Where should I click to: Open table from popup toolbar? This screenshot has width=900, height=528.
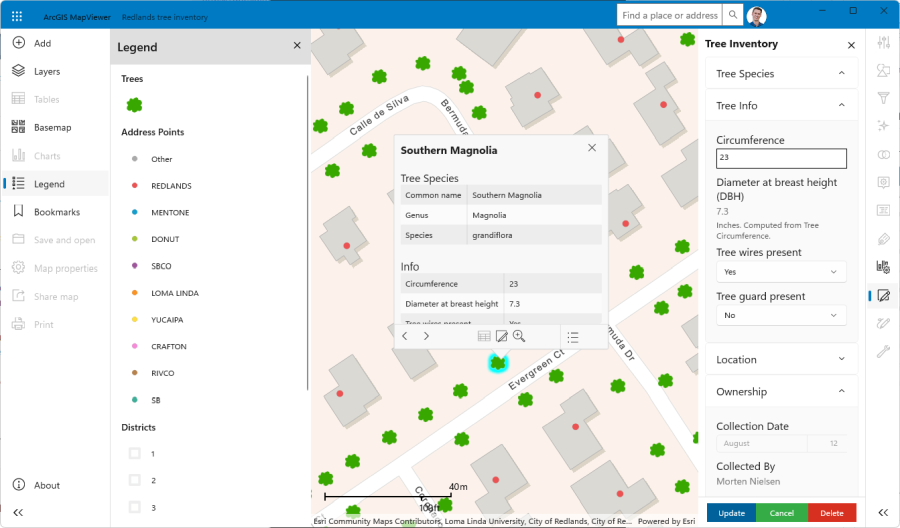pyautogui.click(x=484, y=336)
